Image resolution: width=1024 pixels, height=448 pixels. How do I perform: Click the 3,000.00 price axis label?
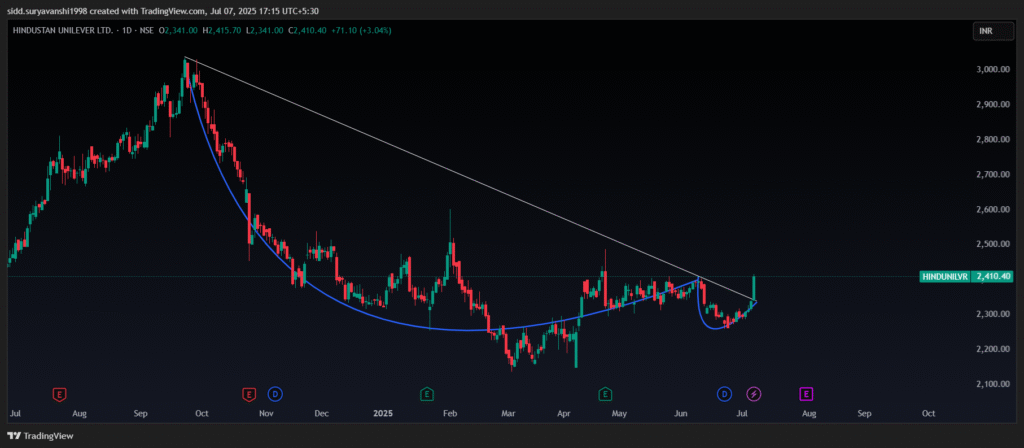[993, 70]
